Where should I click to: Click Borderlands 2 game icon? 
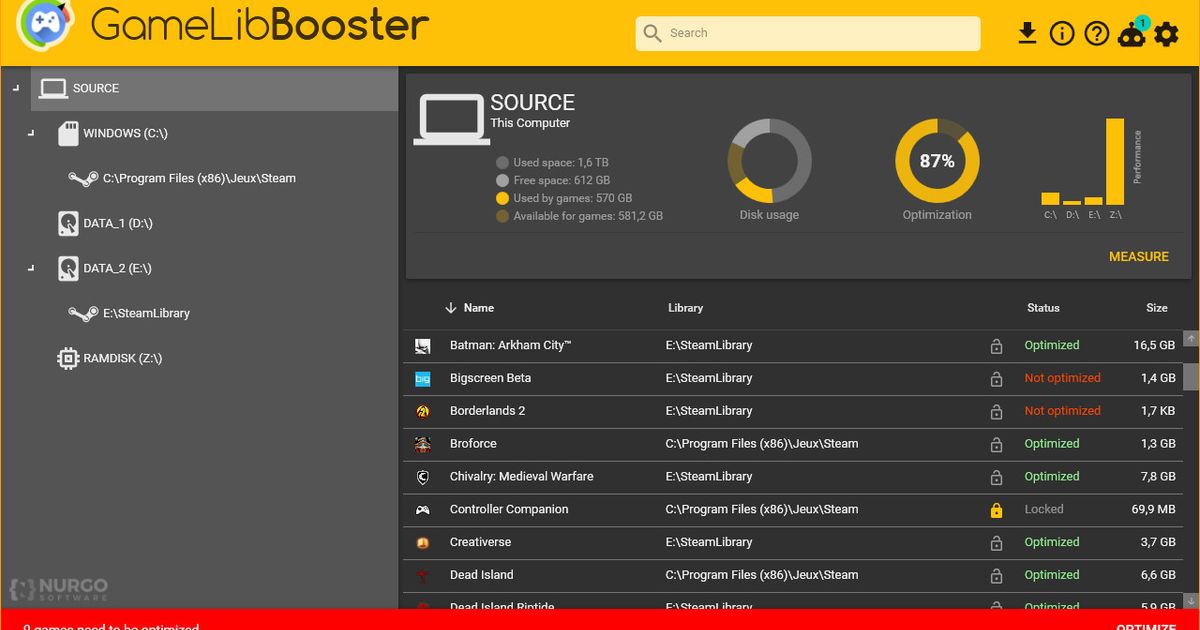[x=423, y=411]
